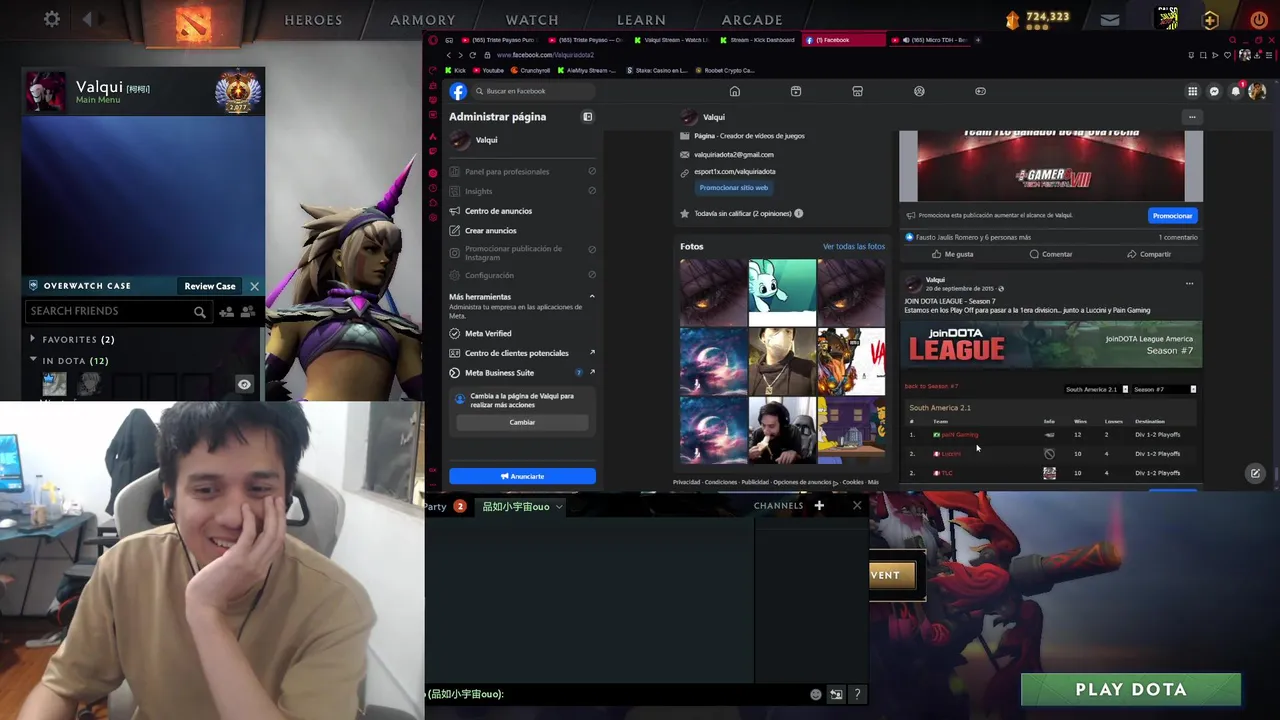Image resolution: width=1280 pixels, height=720 pixels.
Task: Click the Anunciarte button
Action: point(522,476)
